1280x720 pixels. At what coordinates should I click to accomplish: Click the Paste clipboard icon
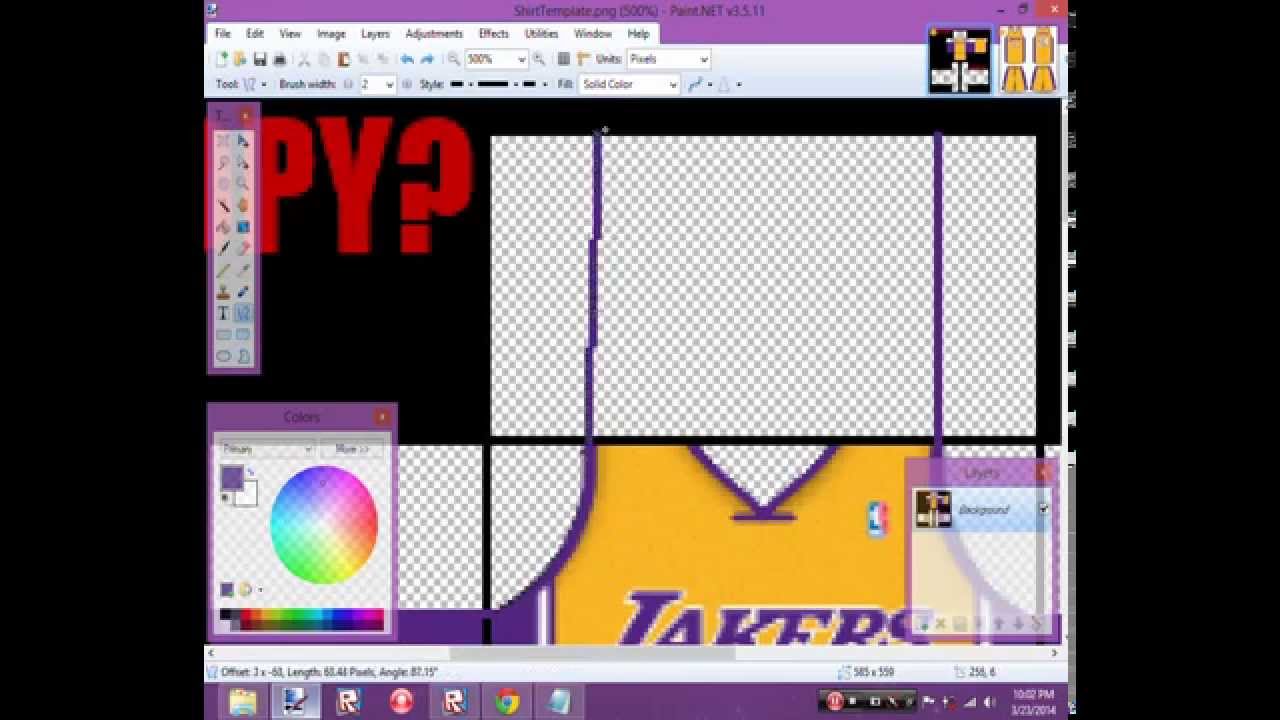[x=343, y=59]
